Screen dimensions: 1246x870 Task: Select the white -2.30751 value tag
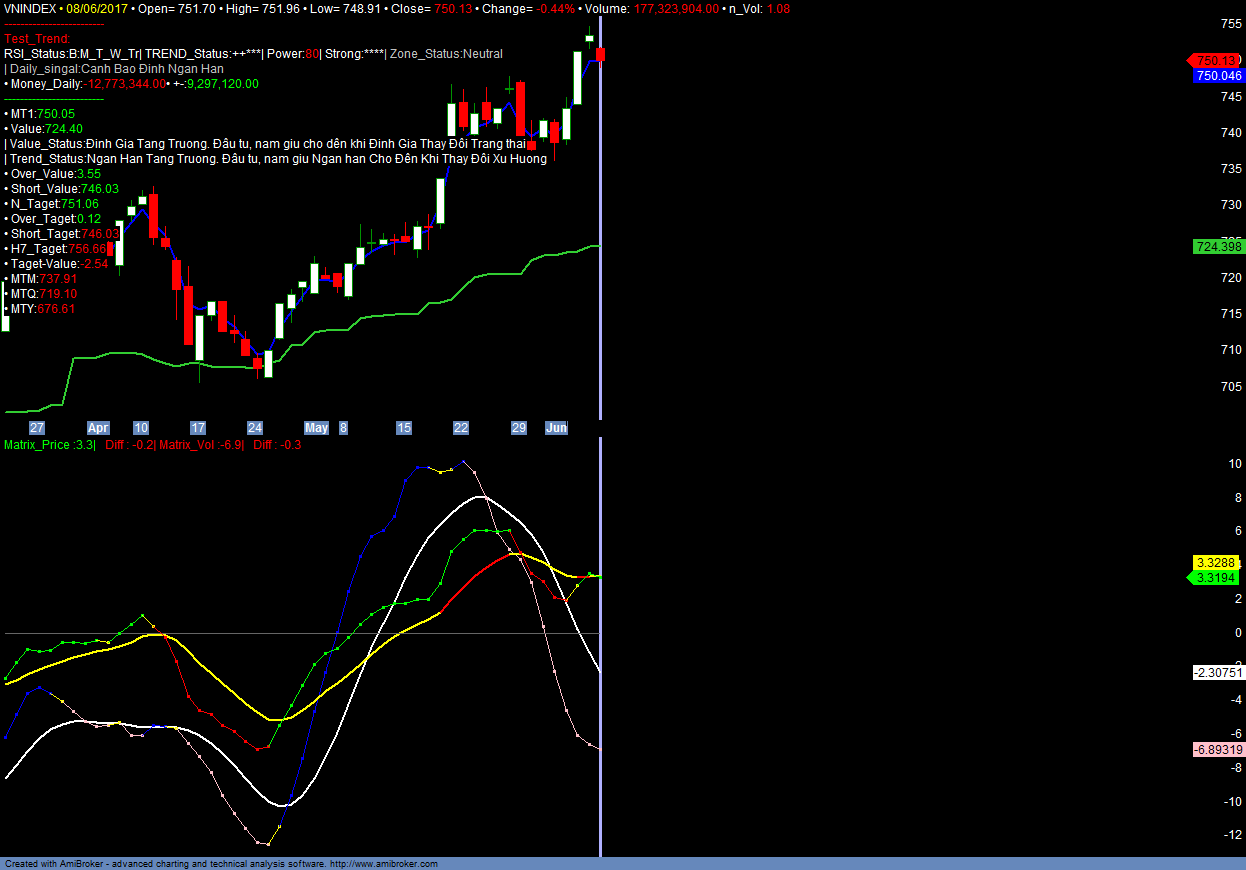pyautogui.click(x=1217, y=673)
